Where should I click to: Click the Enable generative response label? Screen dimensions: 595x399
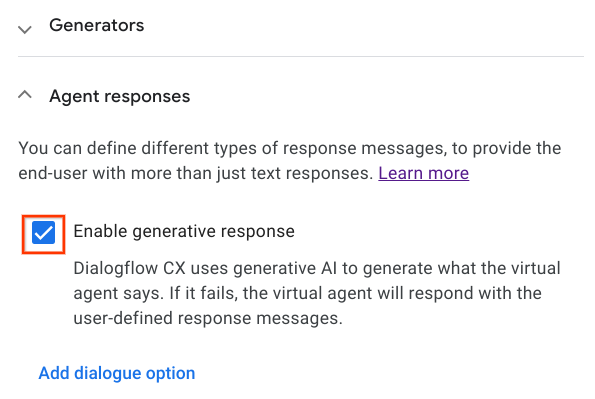click(184, 231)
